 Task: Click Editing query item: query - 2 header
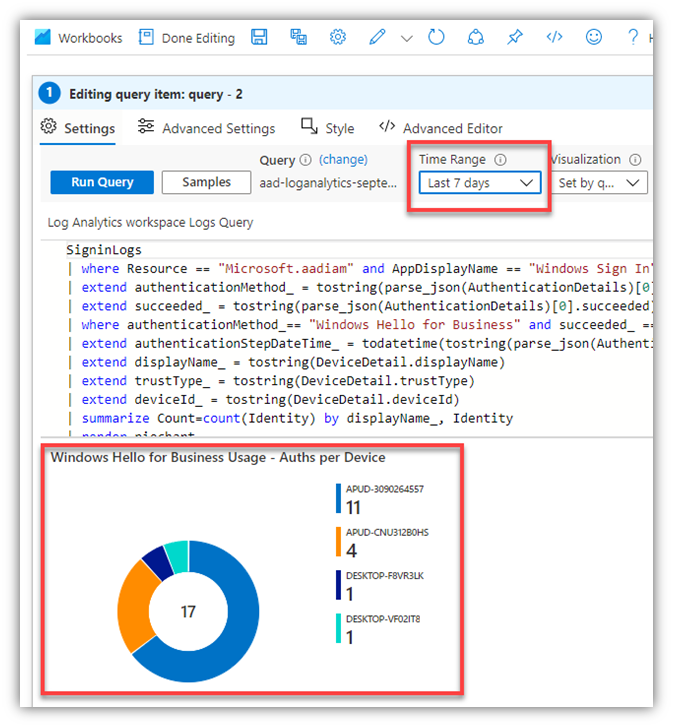[156, 94]
